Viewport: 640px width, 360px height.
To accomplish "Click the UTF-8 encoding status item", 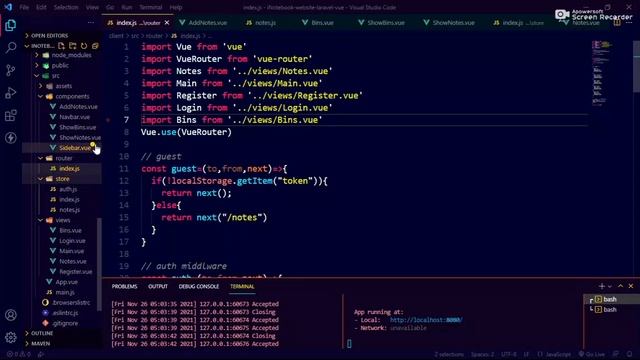I will pos(509,354).
